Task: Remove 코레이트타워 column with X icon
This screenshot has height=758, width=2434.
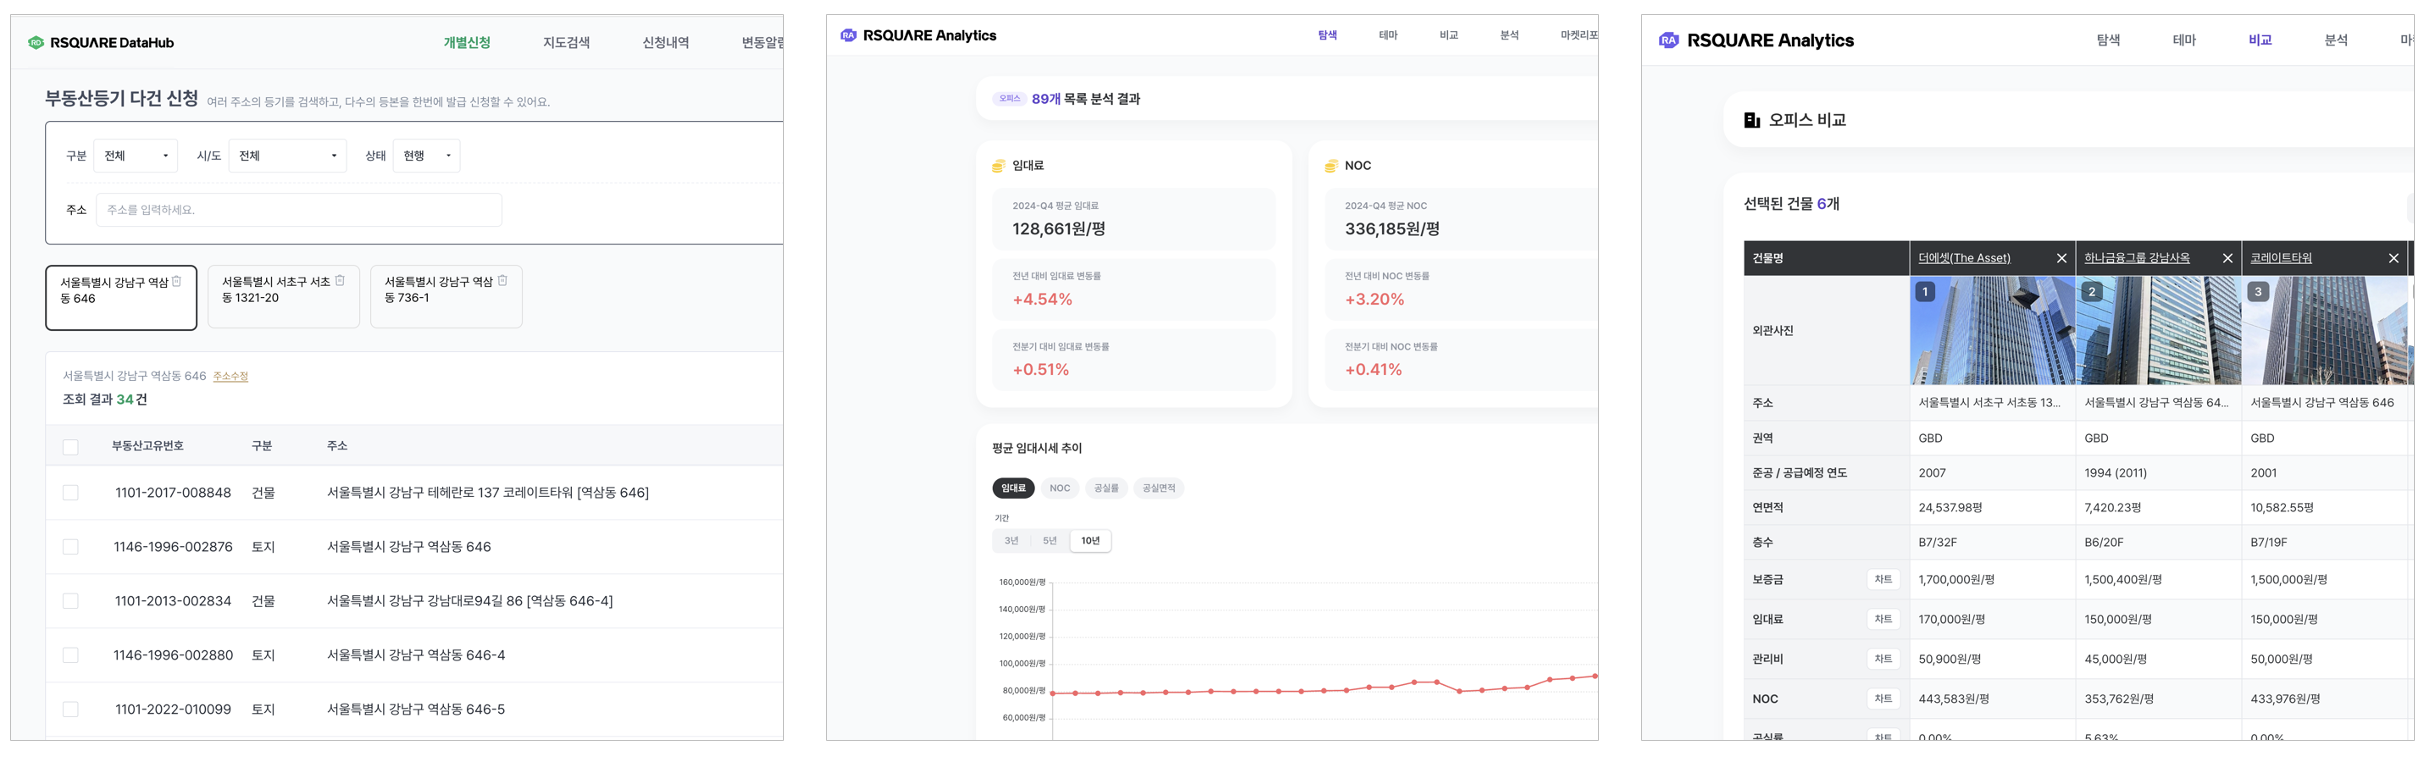Action: click(2393, 258)
